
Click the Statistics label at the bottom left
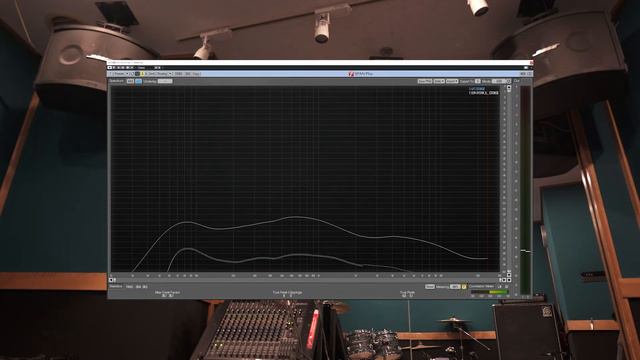point(116,287)
